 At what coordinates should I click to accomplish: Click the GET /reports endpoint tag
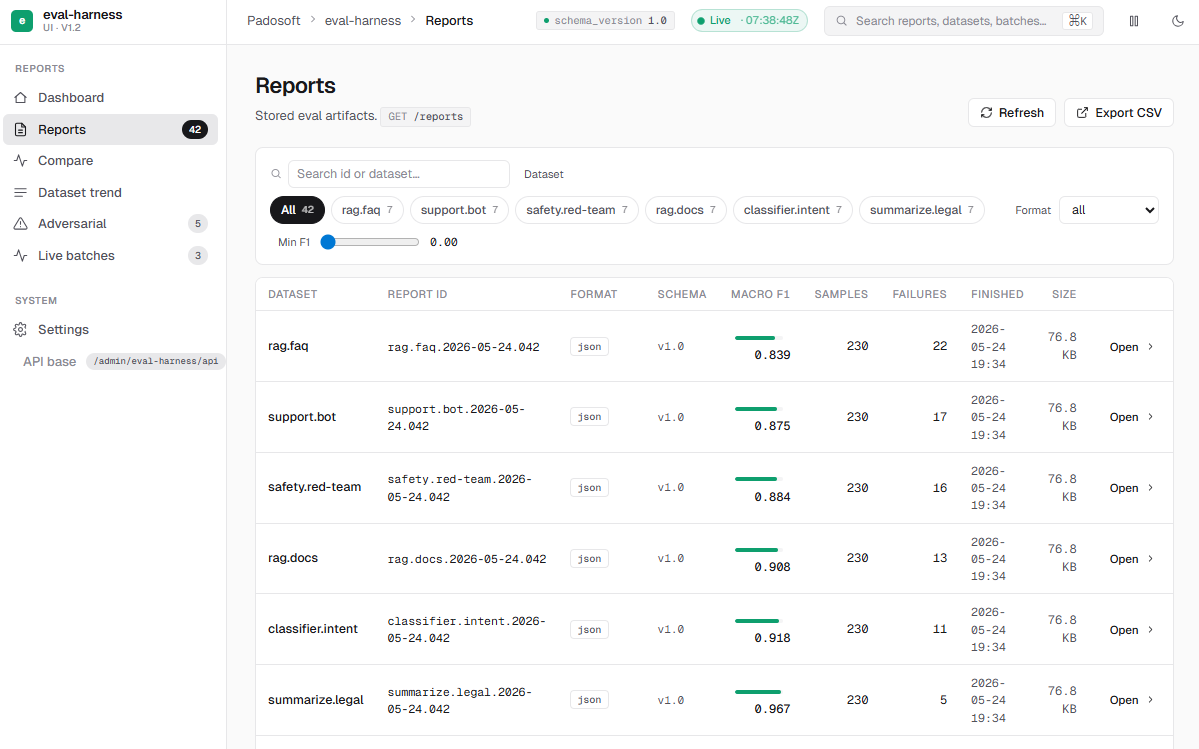[425, 116]
